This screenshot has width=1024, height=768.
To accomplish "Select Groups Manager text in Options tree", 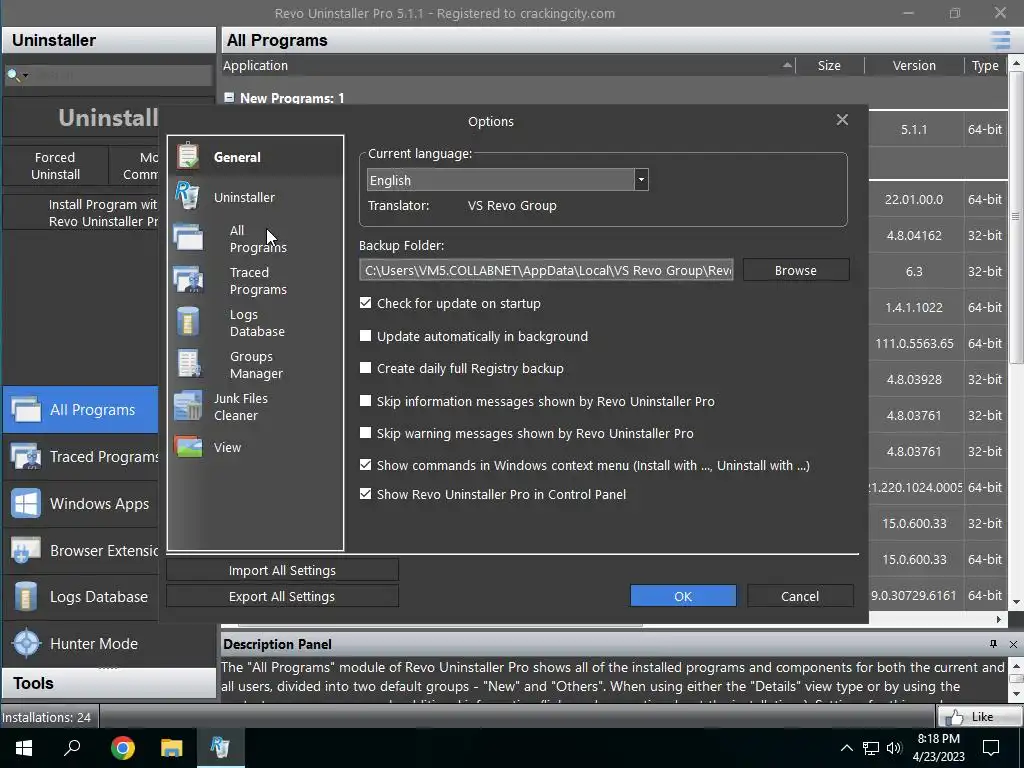I will pos(256,365).
